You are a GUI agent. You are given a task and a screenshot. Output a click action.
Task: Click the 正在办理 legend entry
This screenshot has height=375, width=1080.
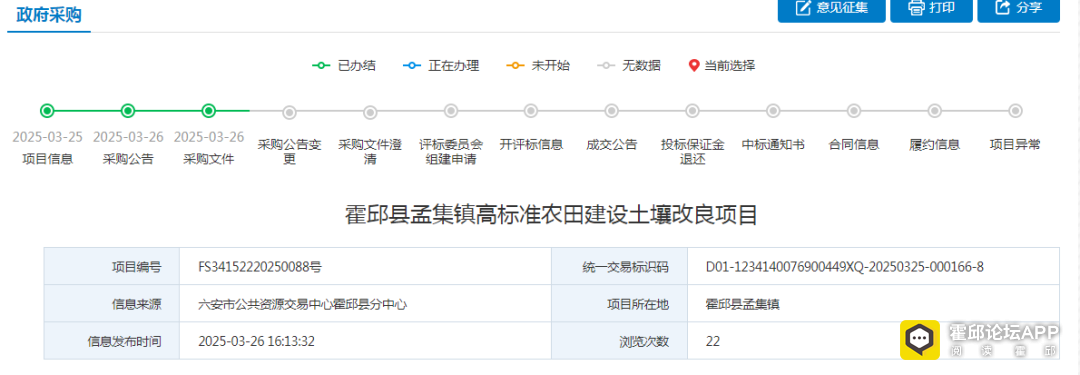[441, 66]
